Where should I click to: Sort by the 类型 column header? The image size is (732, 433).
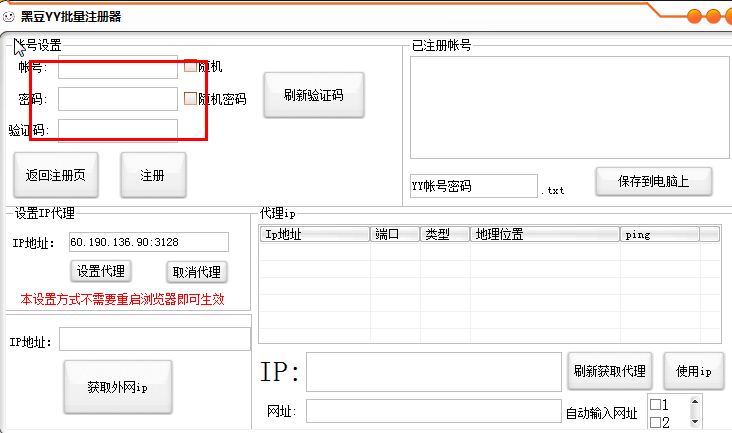(445, 234)
